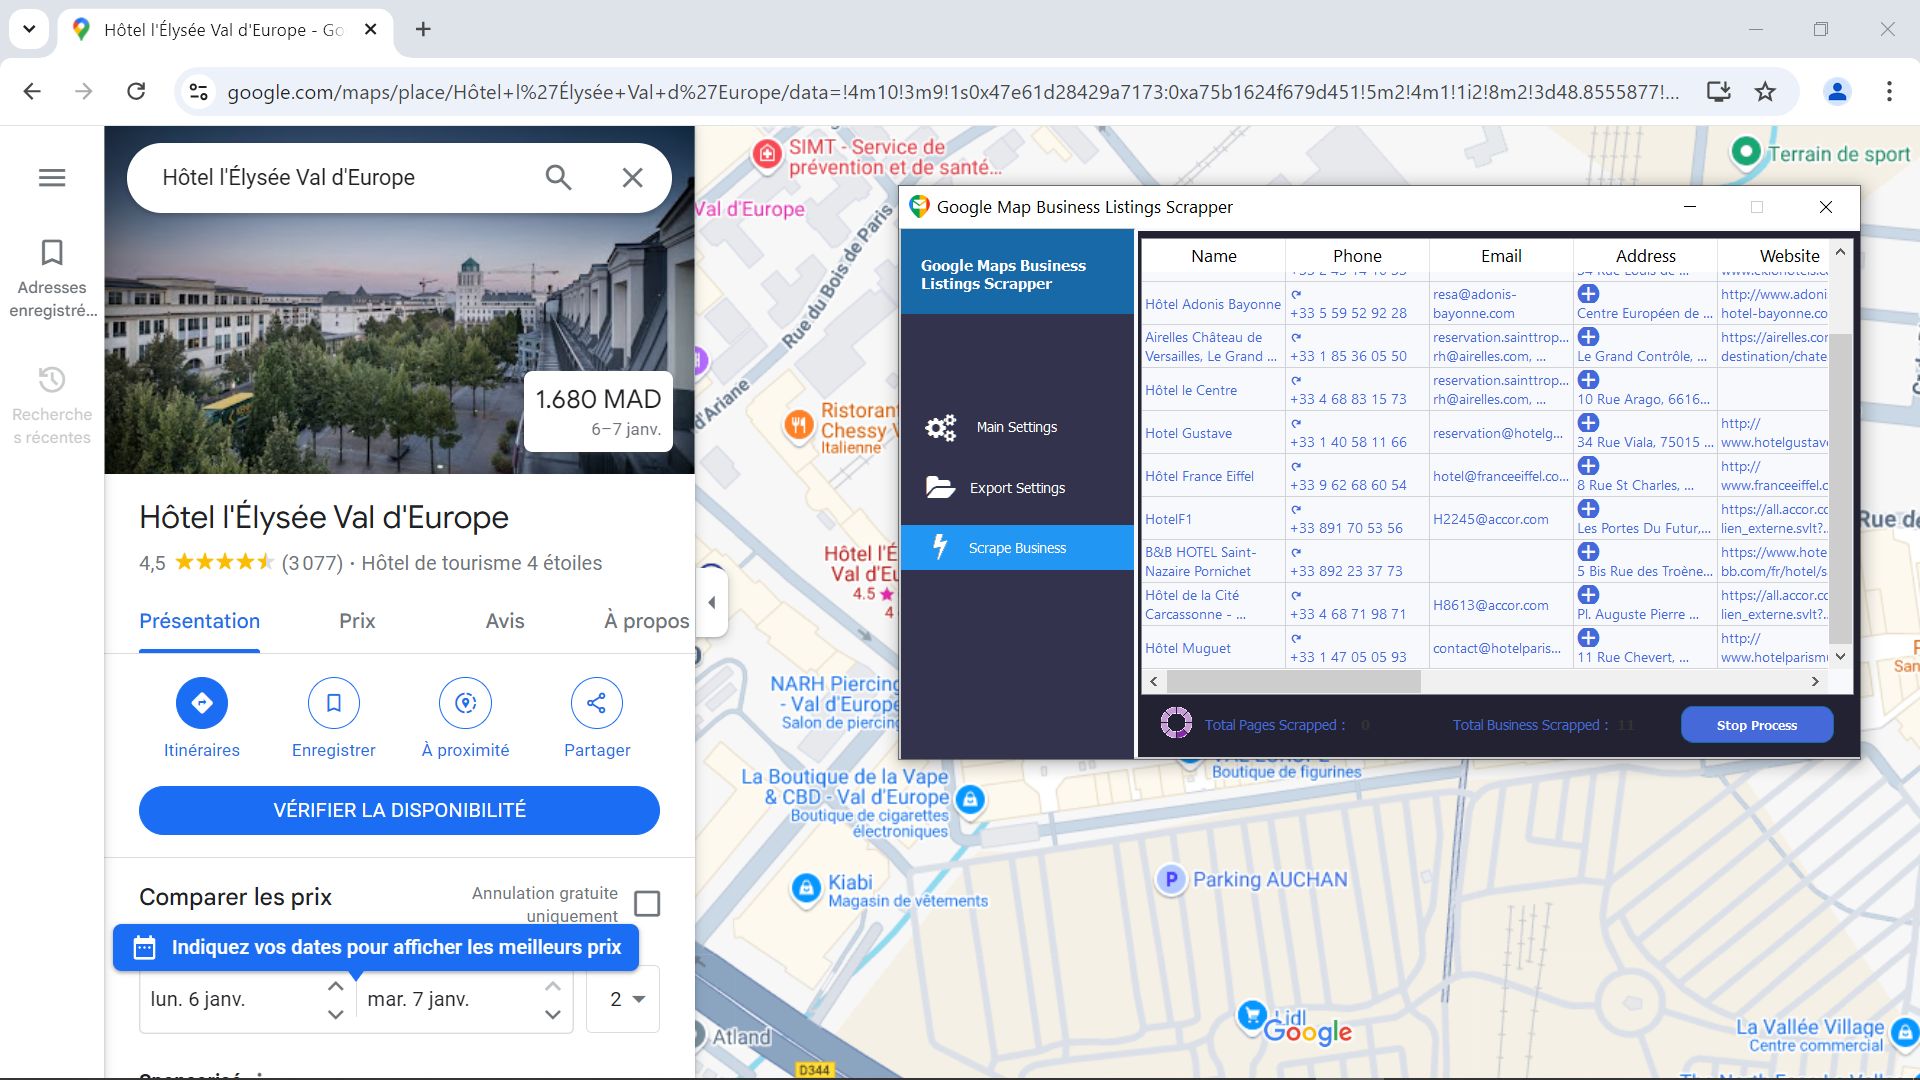Switch to the Prix tab
This screenshot has width=1920, height=1080.
(x=357, y=621)
